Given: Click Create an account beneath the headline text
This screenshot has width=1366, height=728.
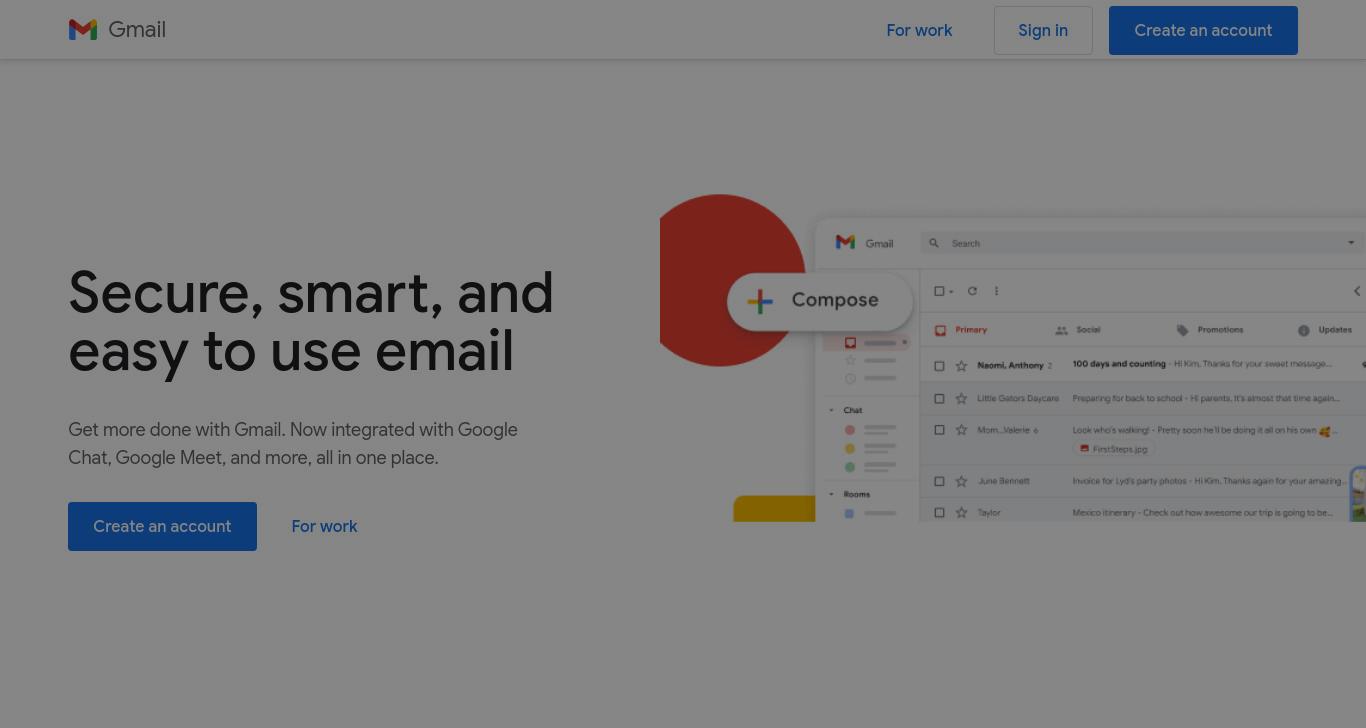Looking at the screenshot, I should pyautogui.click(x=162, y=526).
